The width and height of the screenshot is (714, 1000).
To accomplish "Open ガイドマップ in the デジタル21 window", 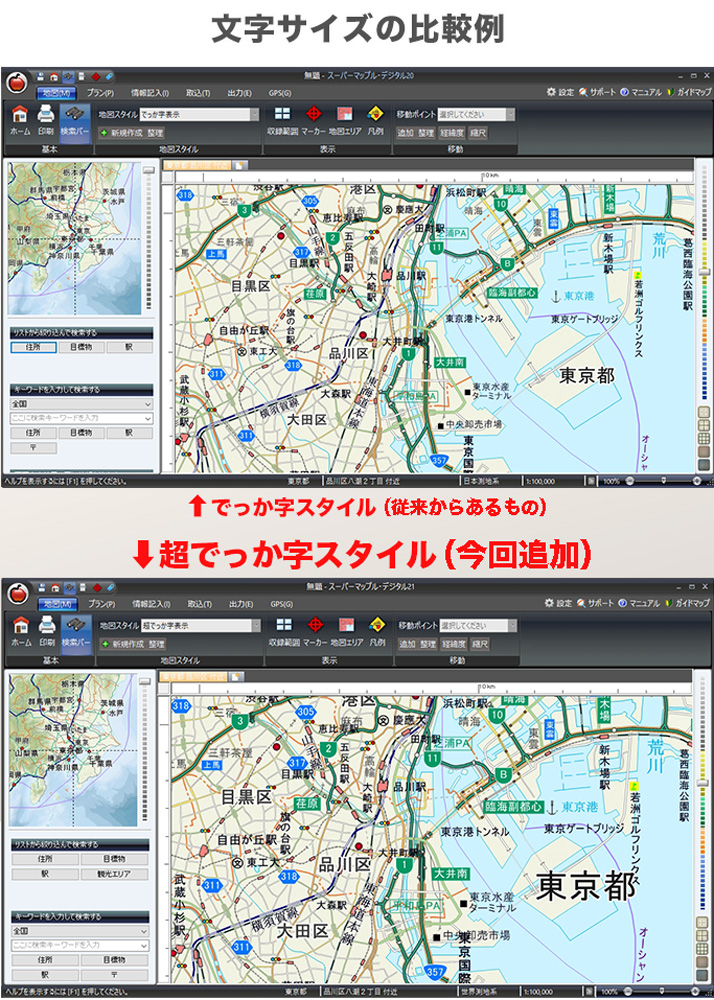I will [x=688, y=603].
